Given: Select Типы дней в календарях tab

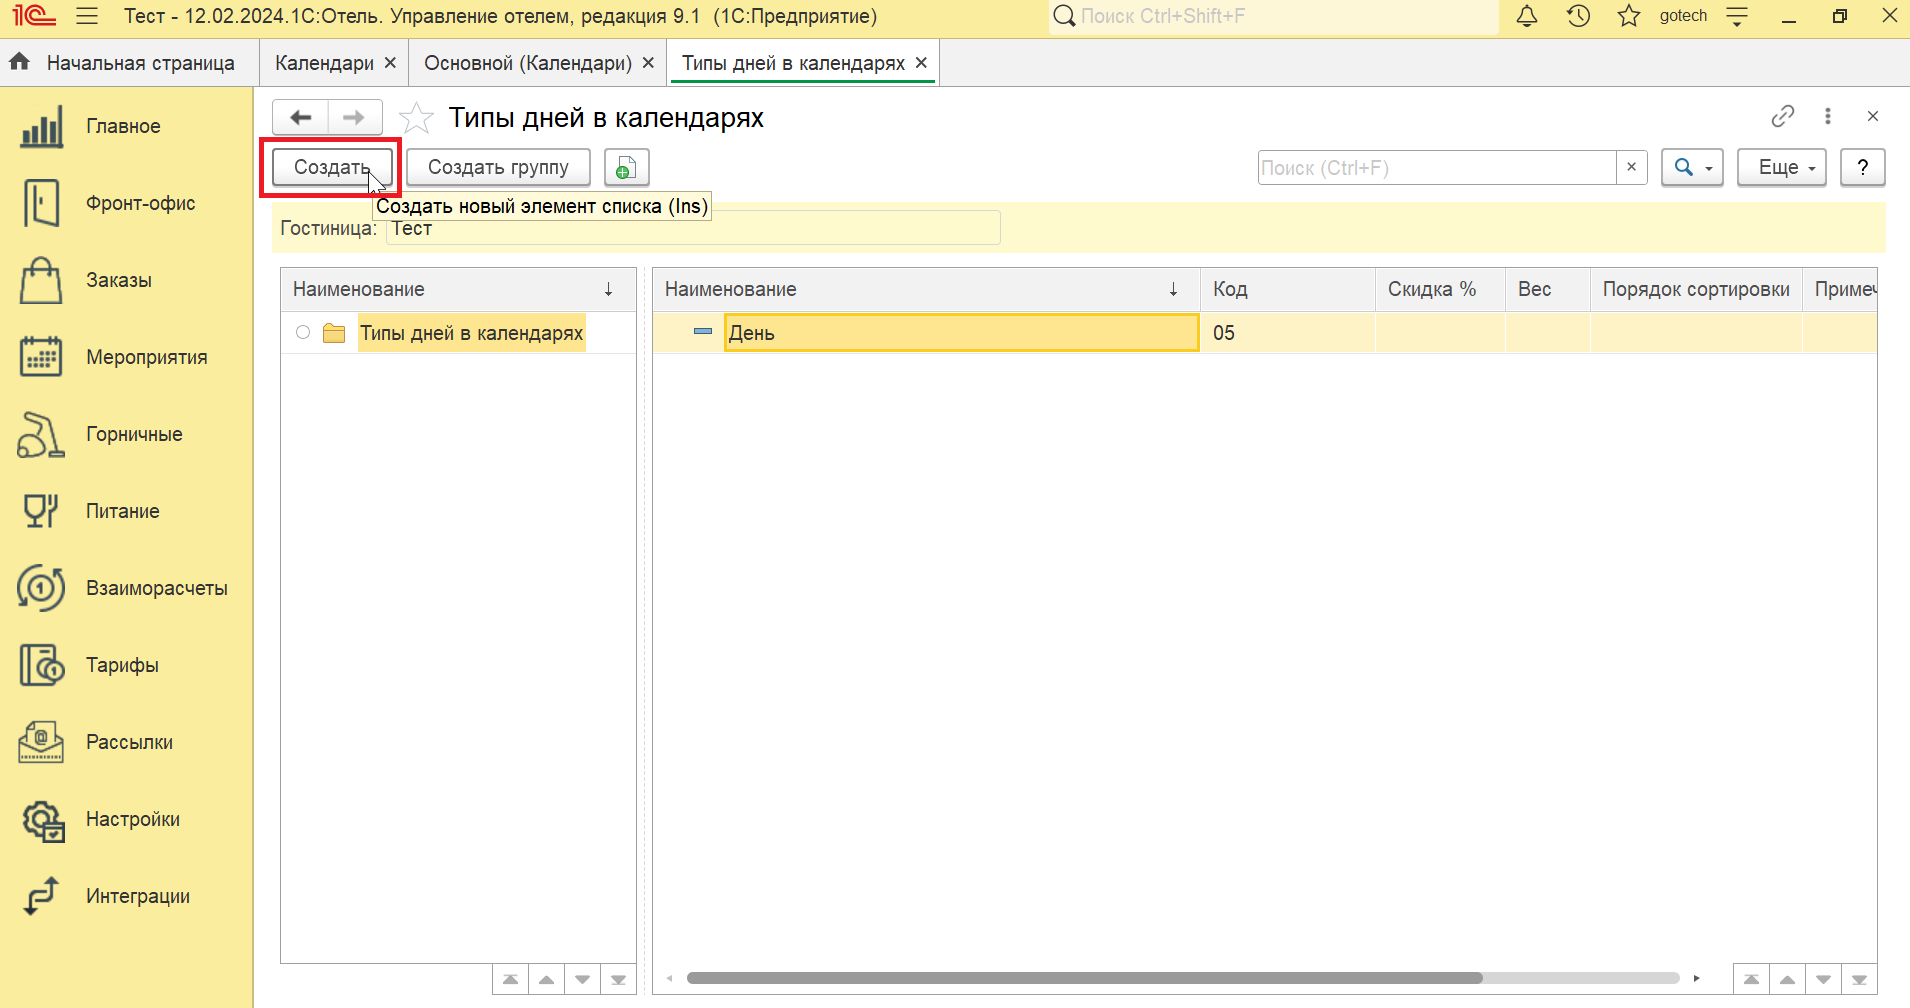Looking at the screenshot, I should point(793,63).
